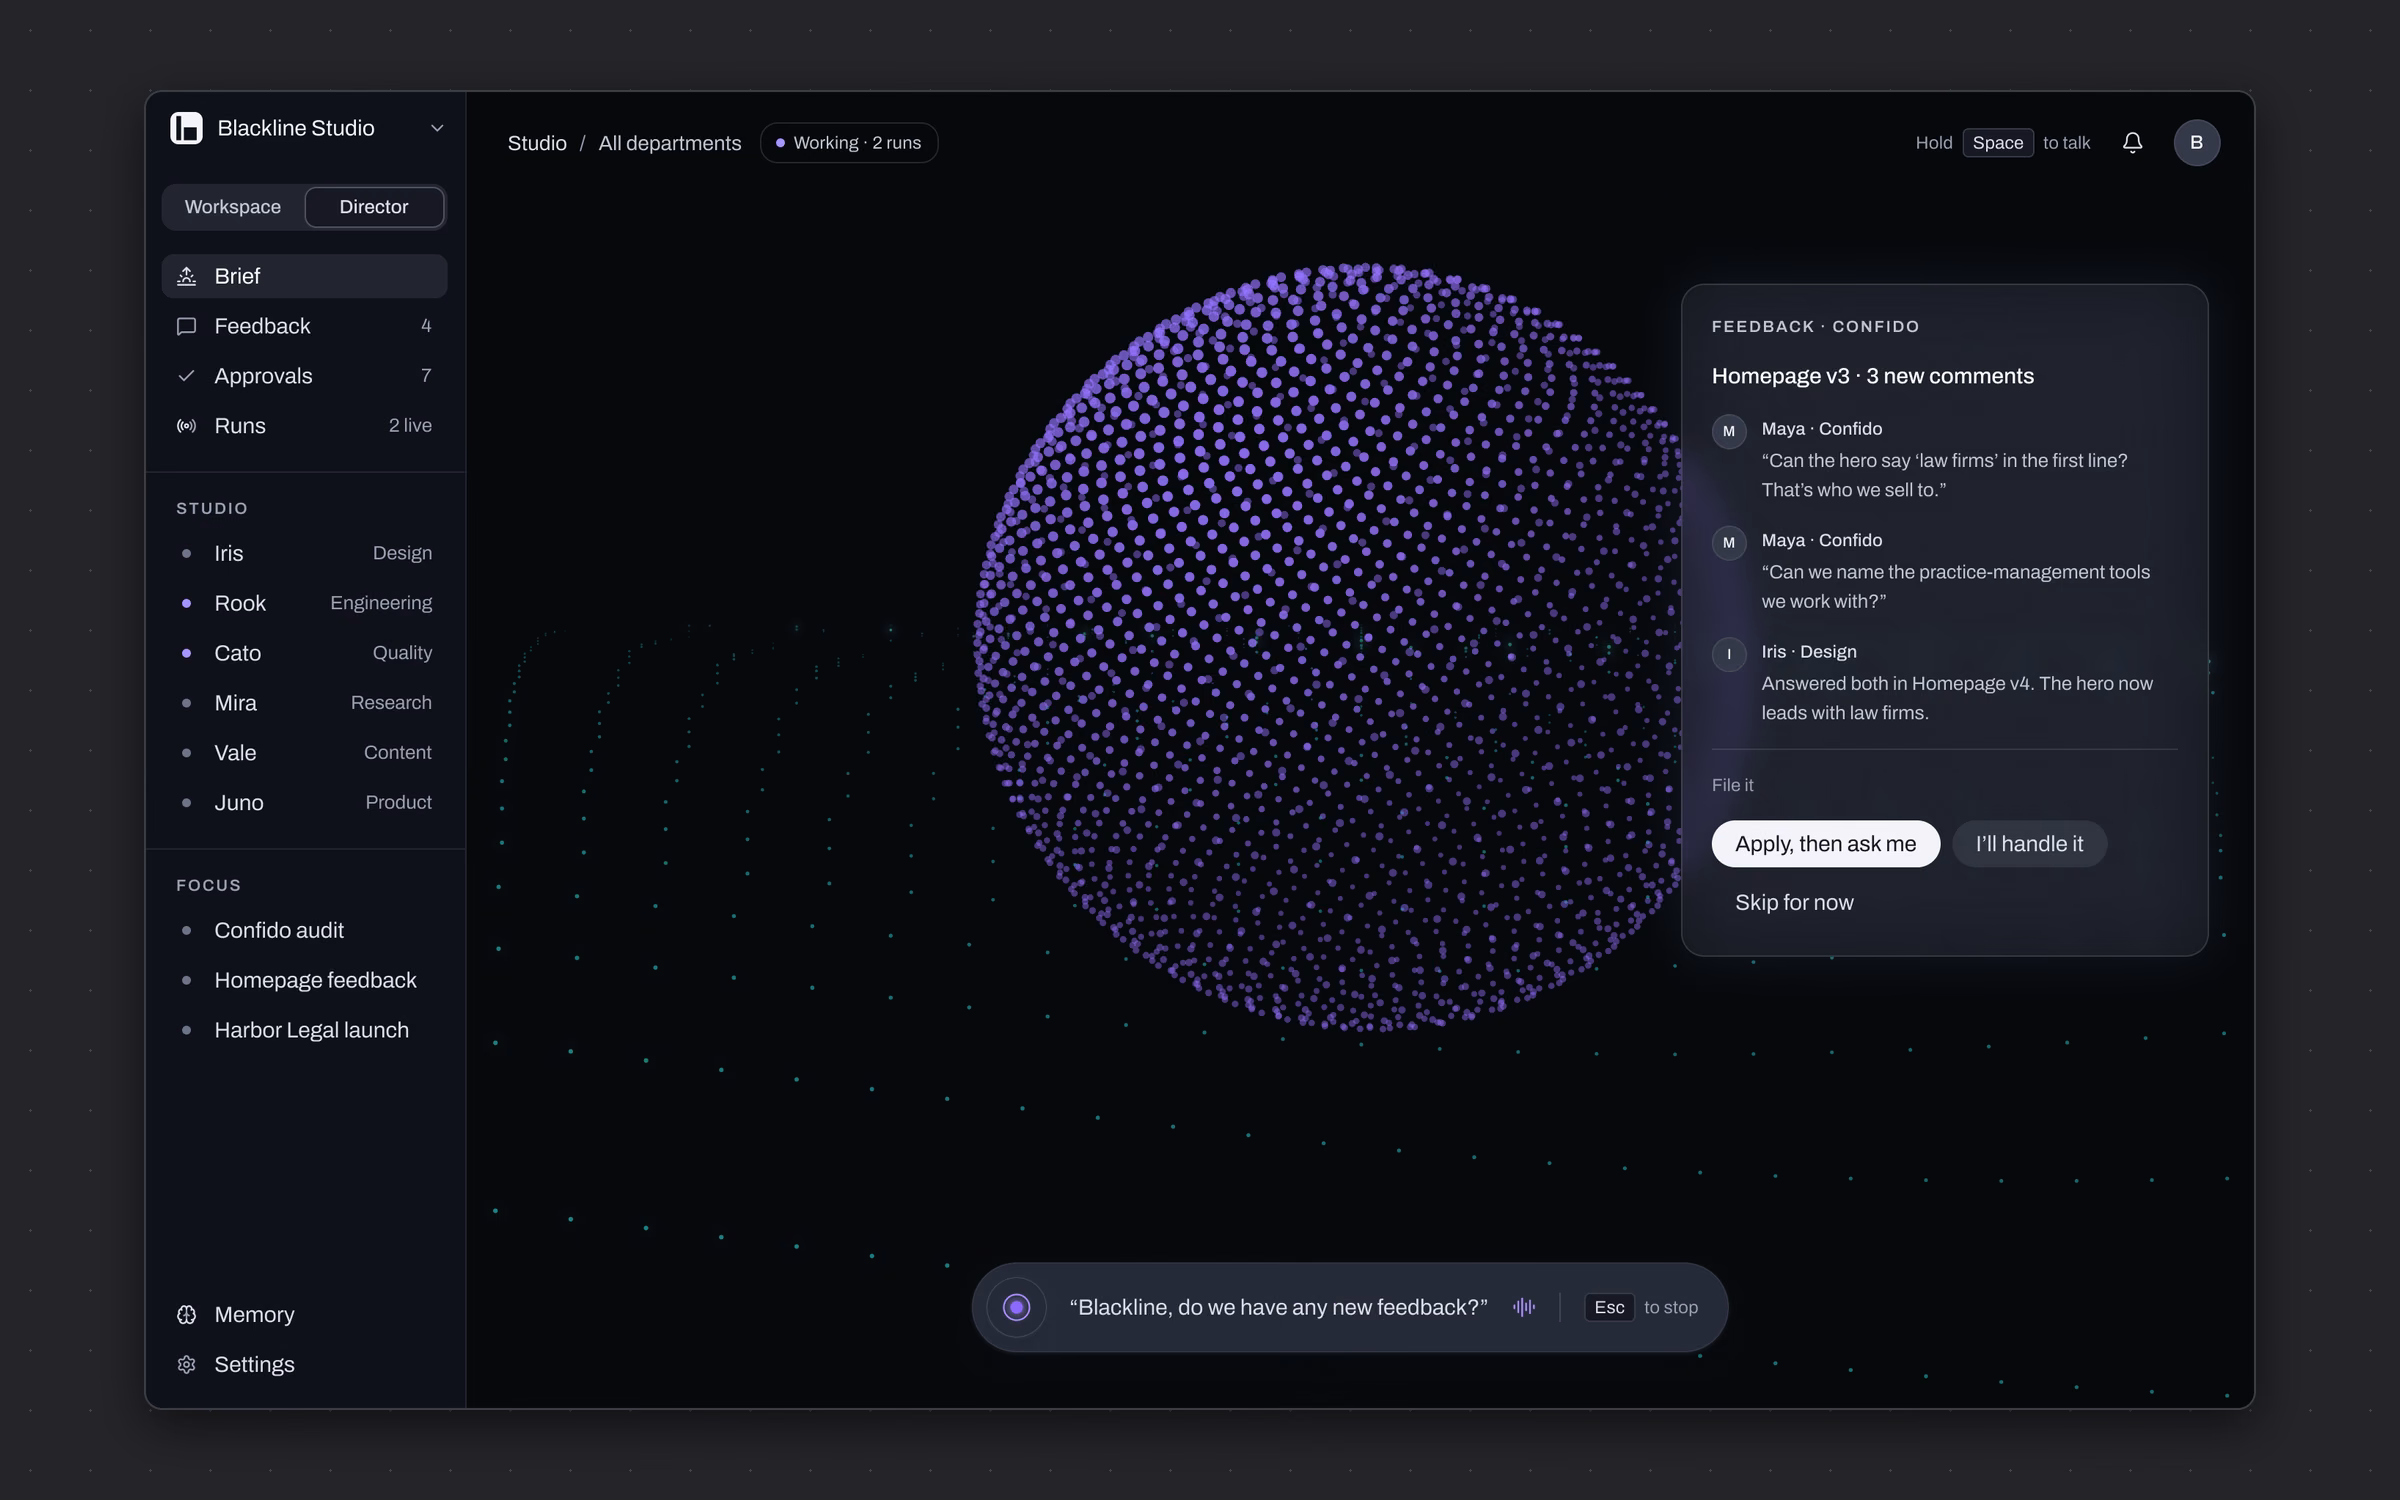This screenshot has height=1500, width=2400.
Task: Click the Settings gear icon
Action: [x=186, y=1365]
